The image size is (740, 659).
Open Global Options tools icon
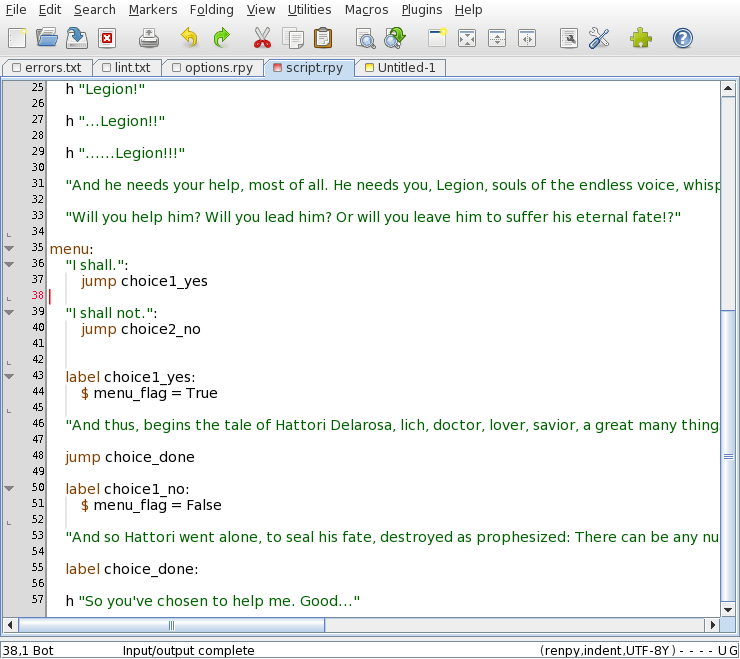pos(599,39)
